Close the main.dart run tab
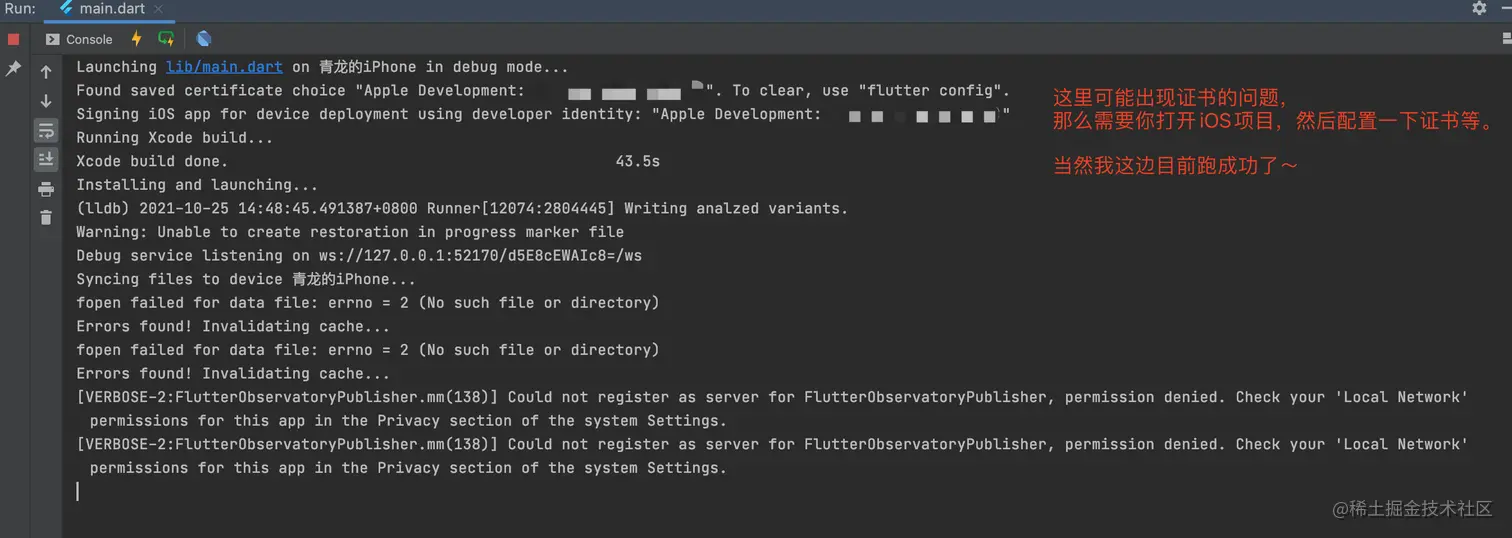The image size is (1512, 538). click(x=160, y=9)
